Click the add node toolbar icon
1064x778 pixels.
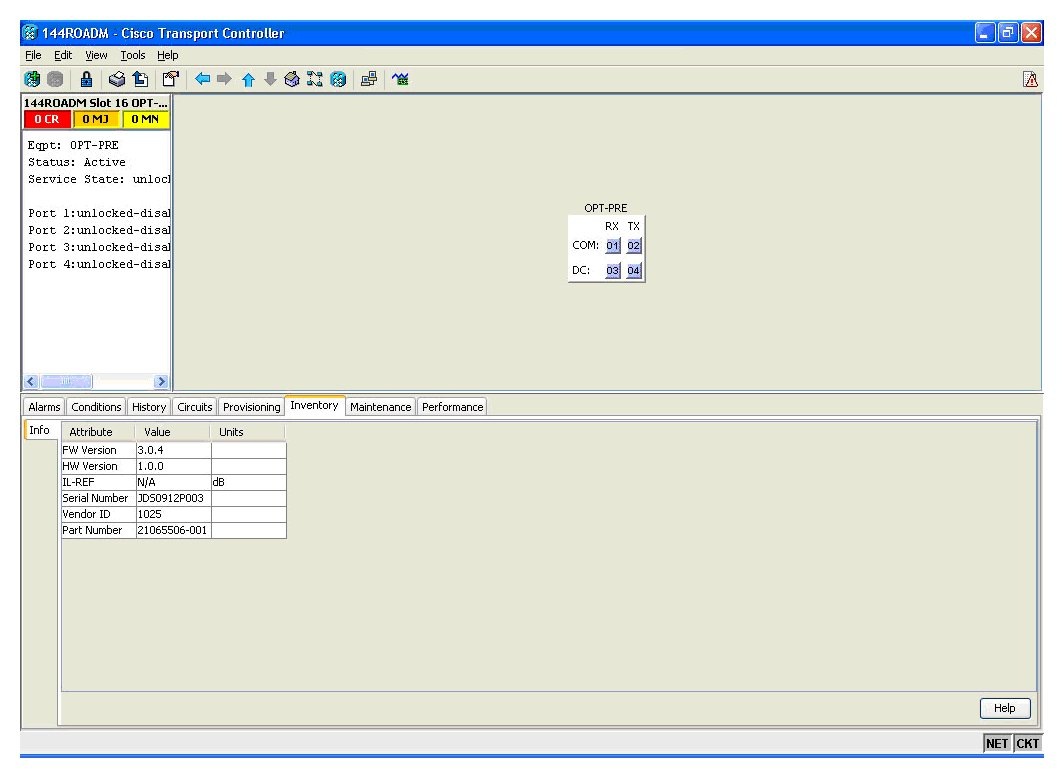tap(32, 79)
